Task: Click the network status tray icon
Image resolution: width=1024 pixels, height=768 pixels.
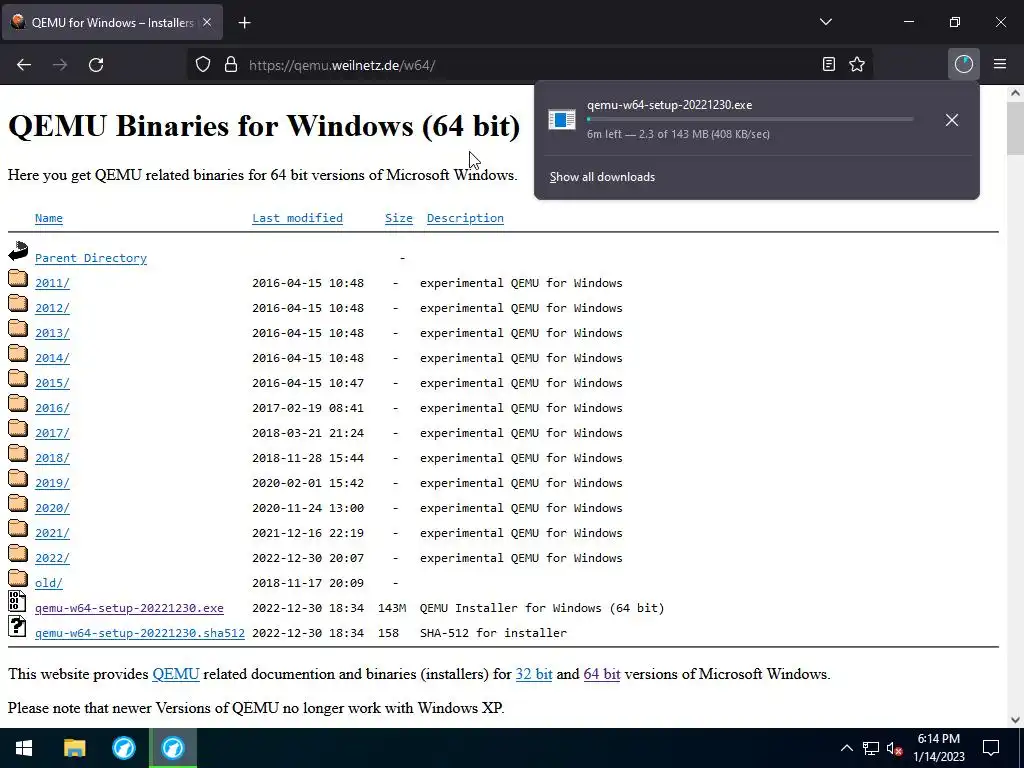Action: (871, 748)
